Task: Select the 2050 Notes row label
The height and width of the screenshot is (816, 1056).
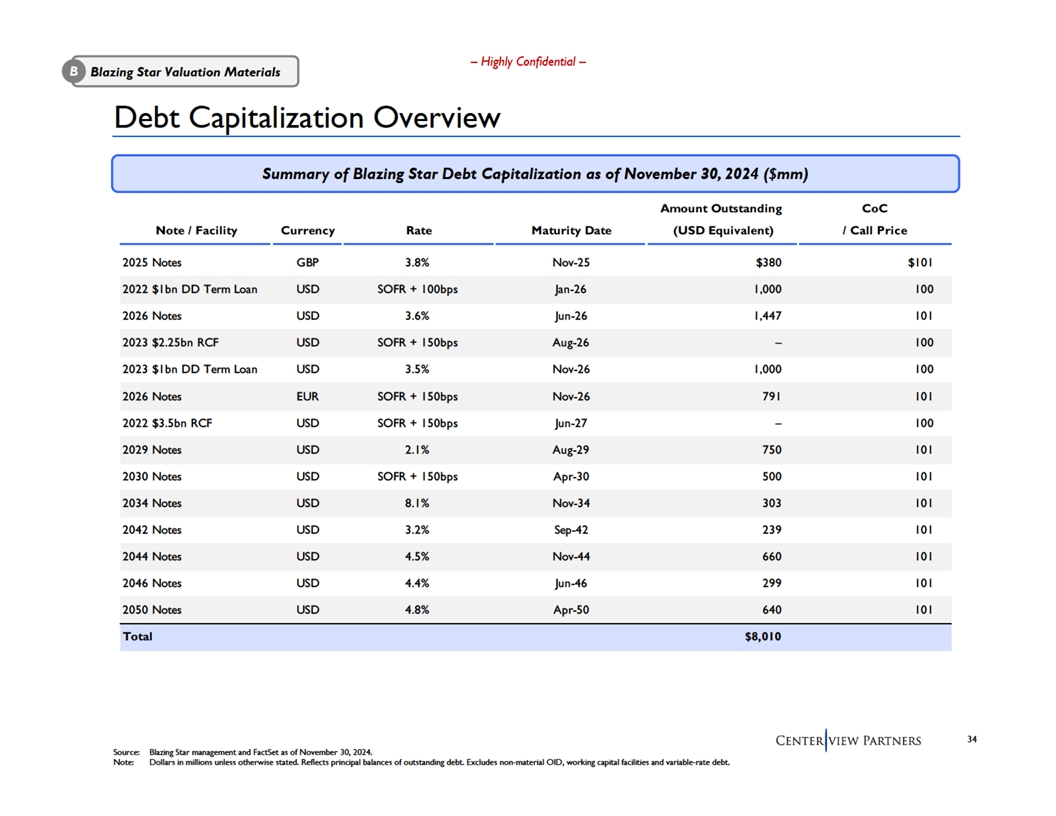Action: click(x=152, y=610)
